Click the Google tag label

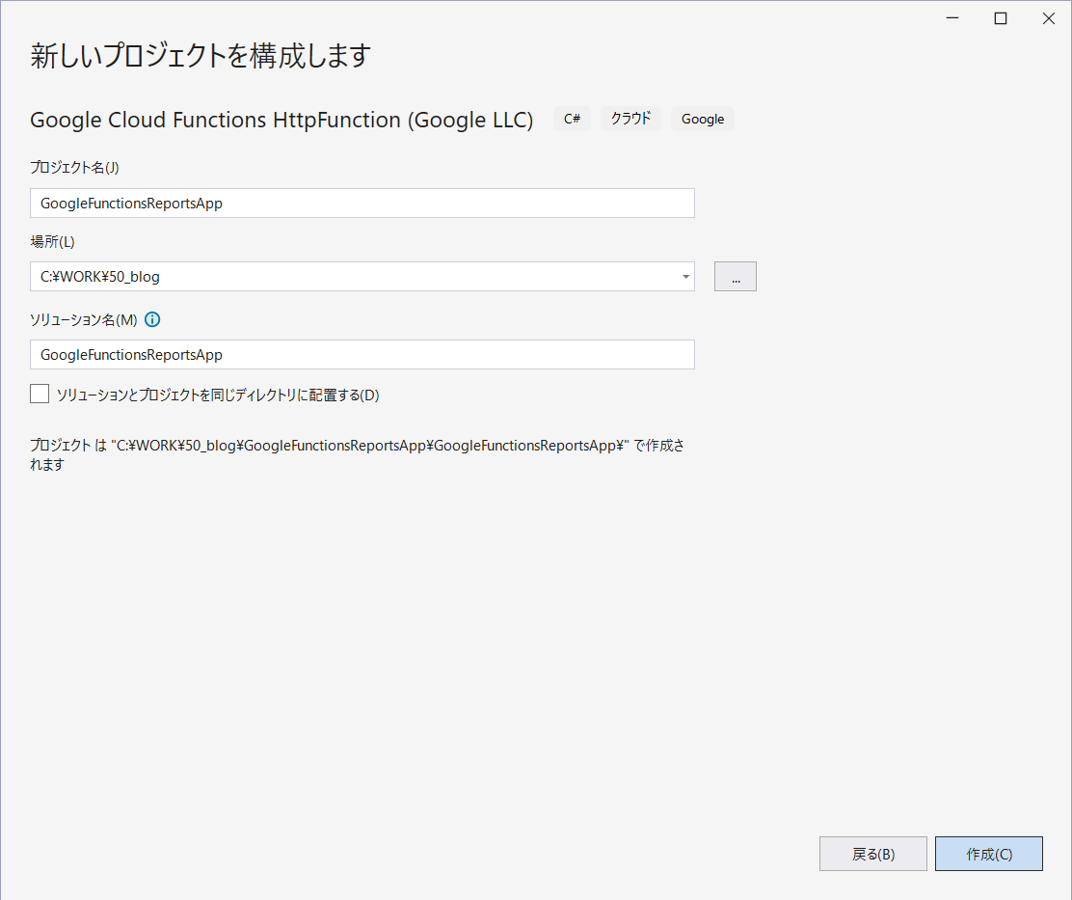[x=702, y=119]
